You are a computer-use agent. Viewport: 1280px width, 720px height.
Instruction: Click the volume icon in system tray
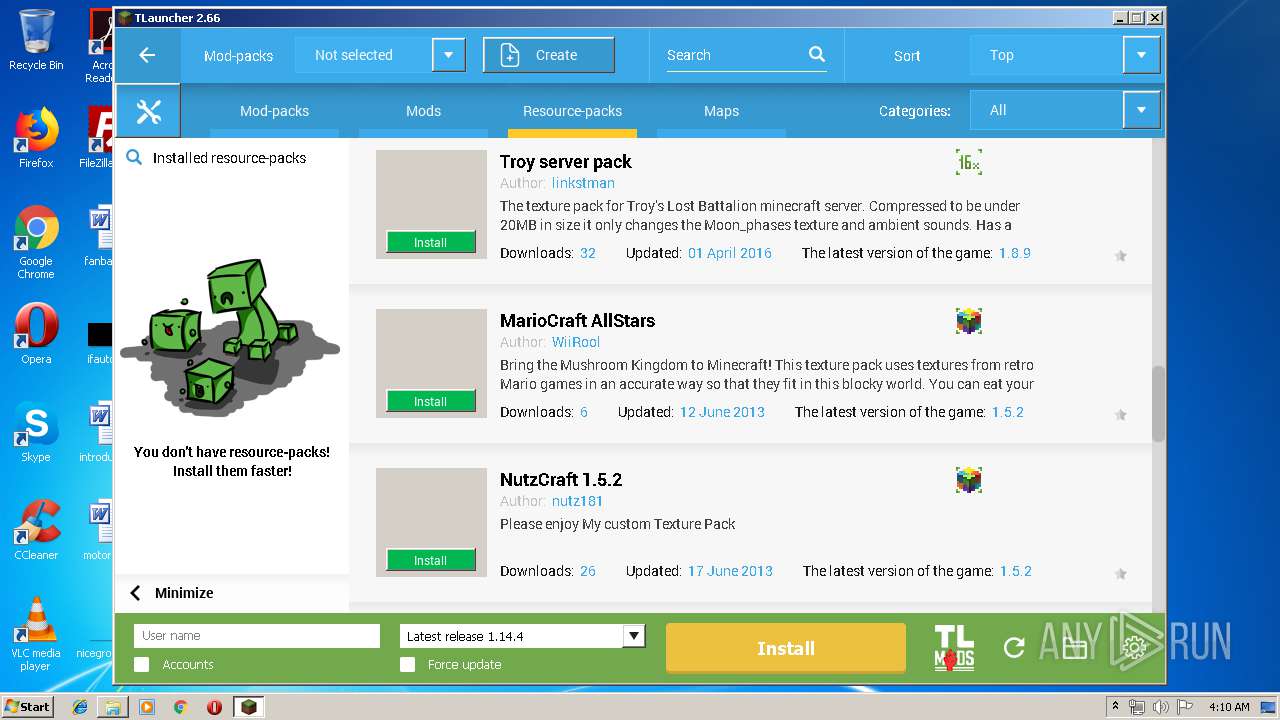coord(1160,707)
